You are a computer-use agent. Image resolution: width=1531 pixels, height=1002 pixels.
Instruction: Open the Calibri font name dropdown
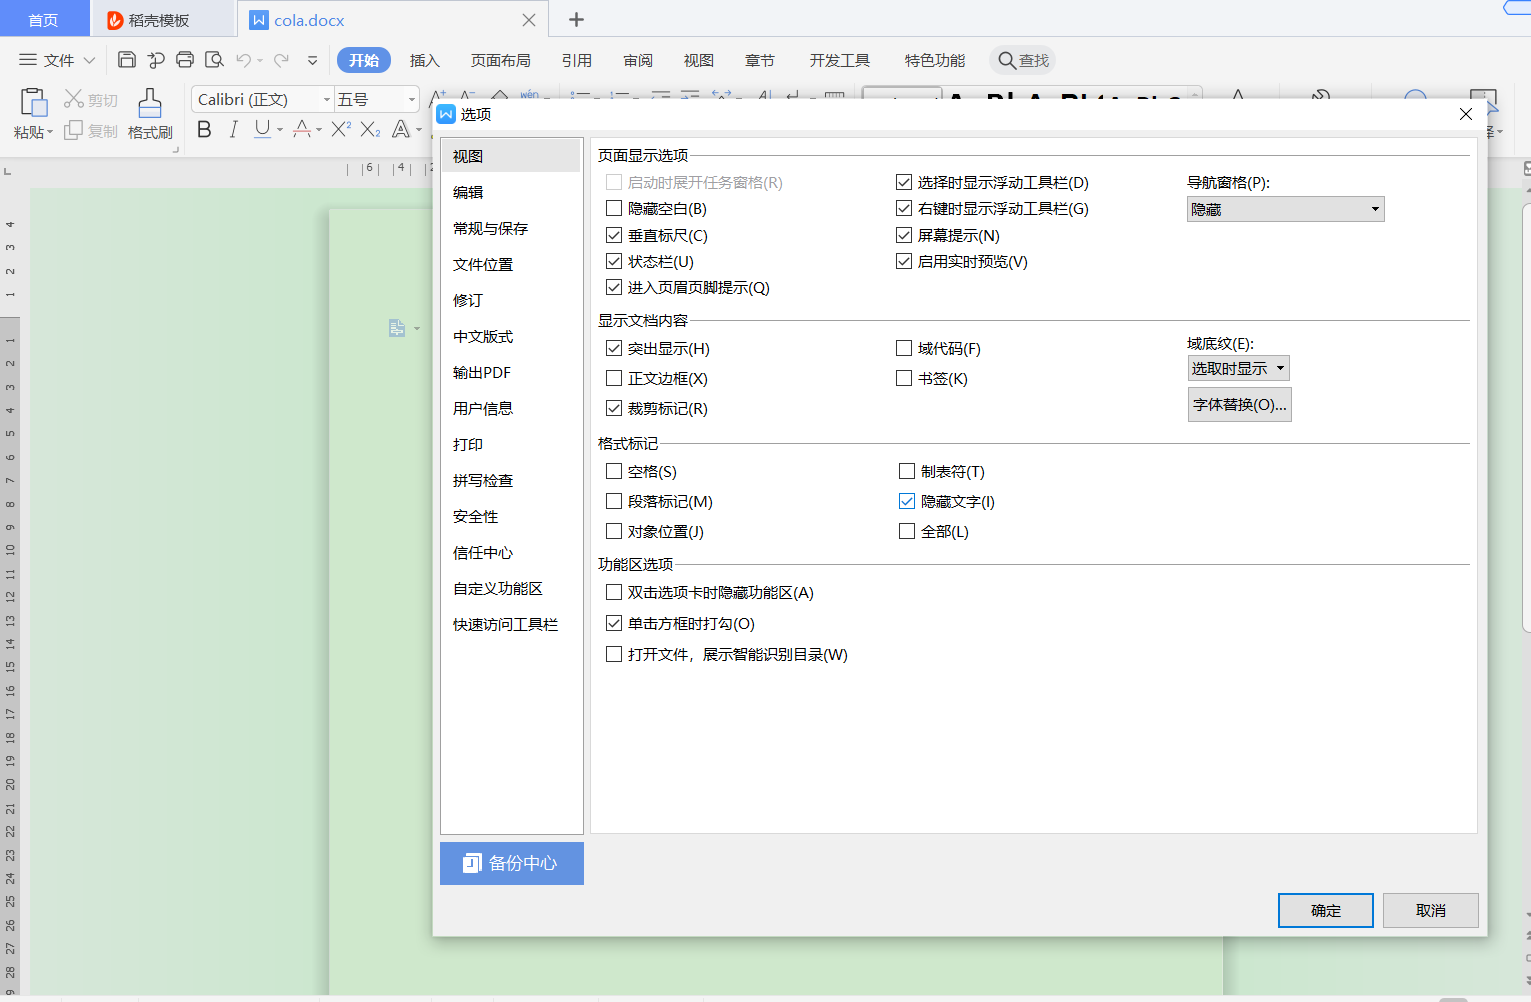[326, 100]
